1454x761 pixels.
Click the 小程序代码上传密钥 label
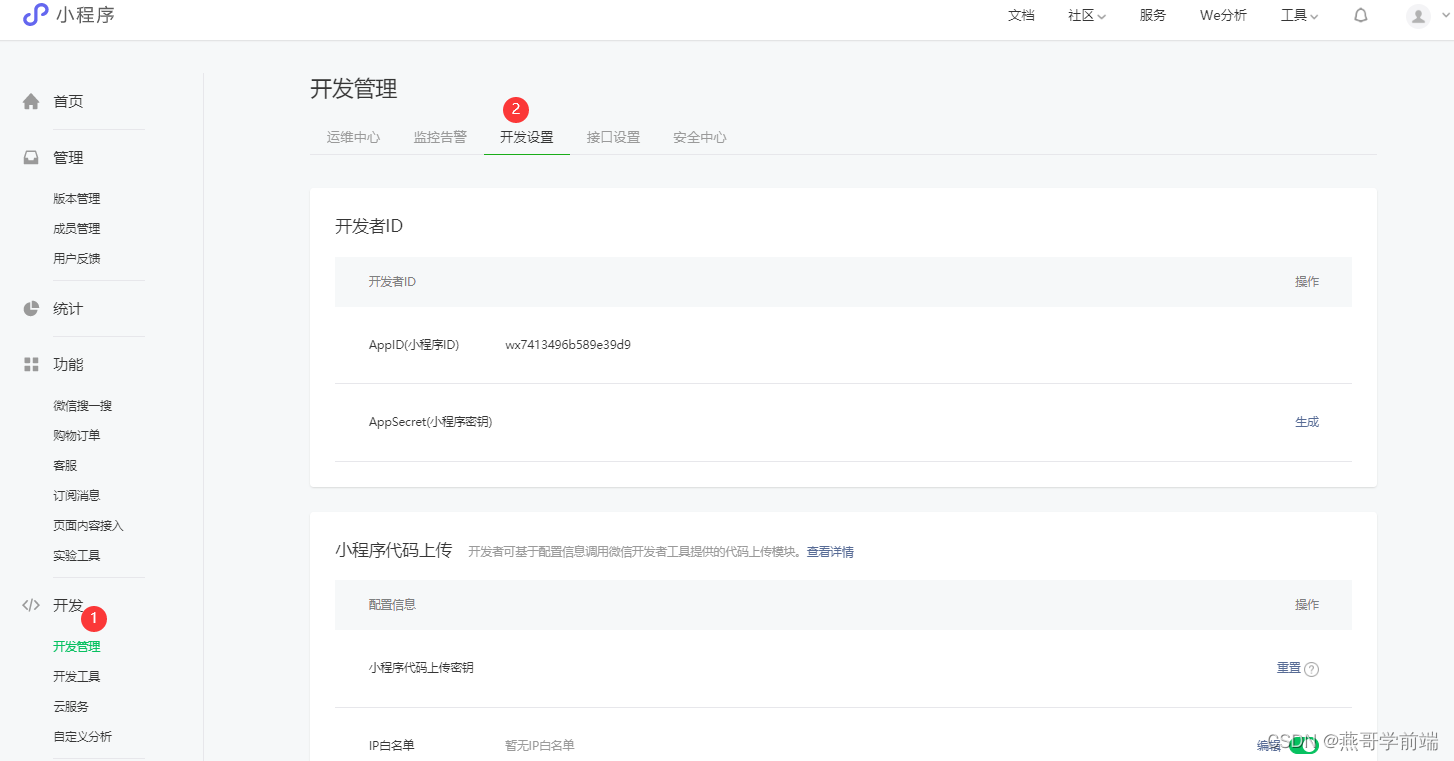pyautogui.click(x=421, y=668)
